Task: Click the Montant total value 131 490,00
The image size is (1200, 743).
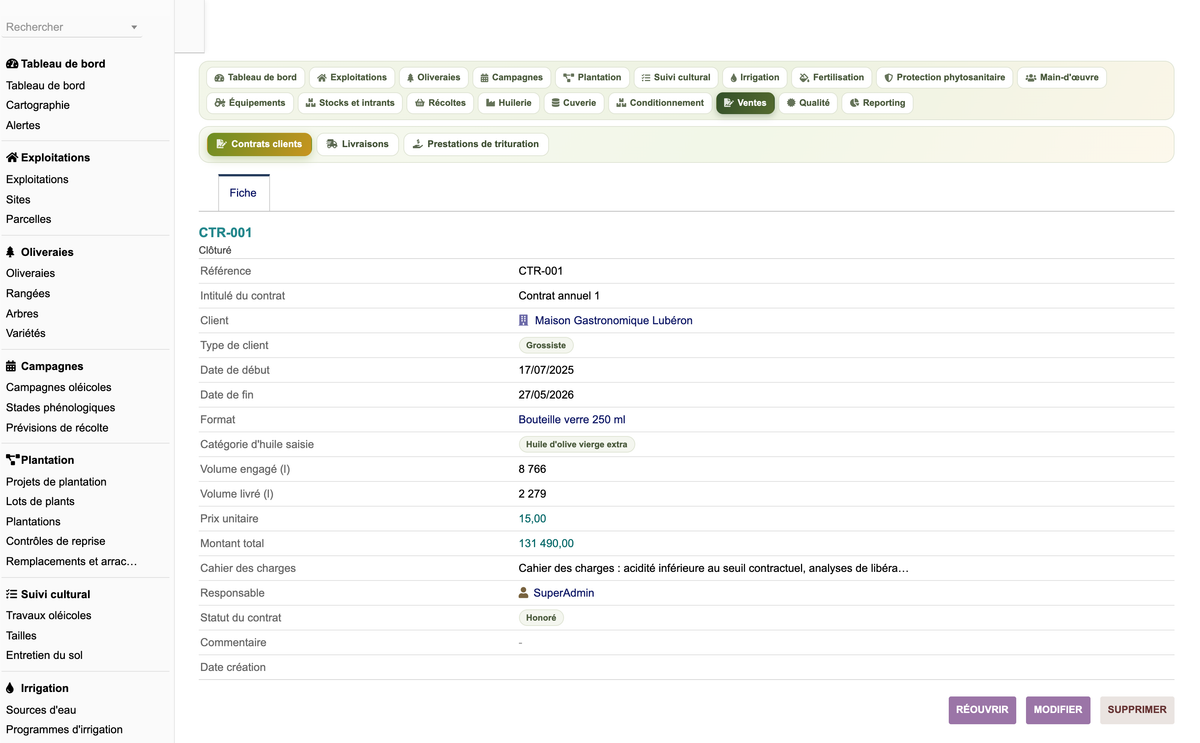Action: [546, 544]
